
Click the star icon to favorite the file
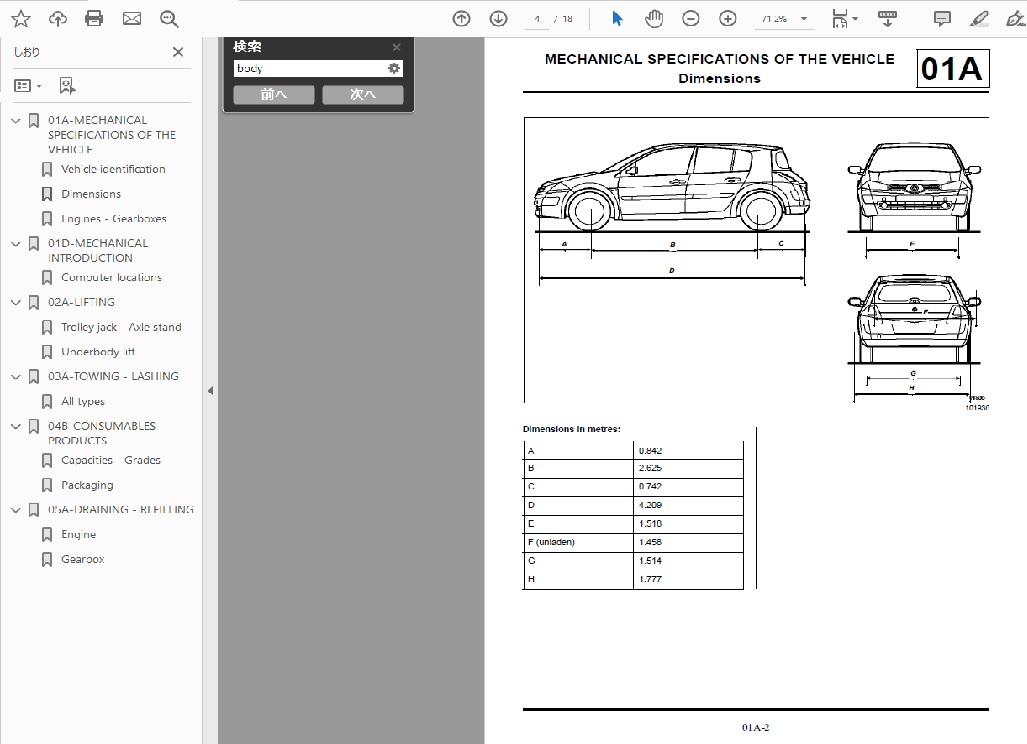point(20,19)
